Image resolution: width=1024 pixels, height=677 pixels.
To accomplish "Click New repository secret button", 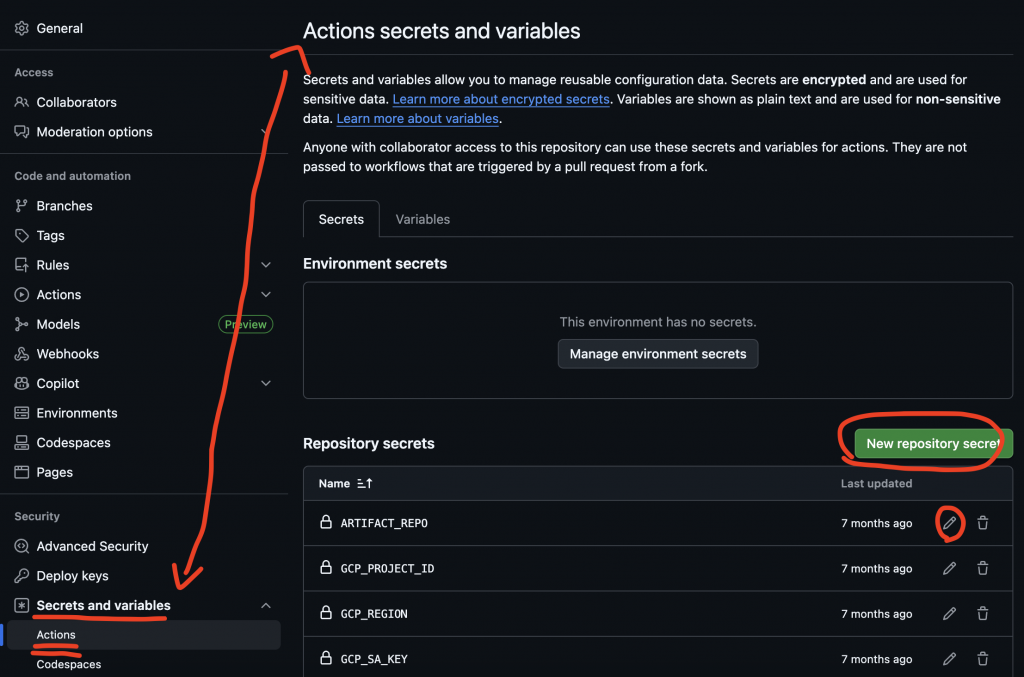I will 933,443.
